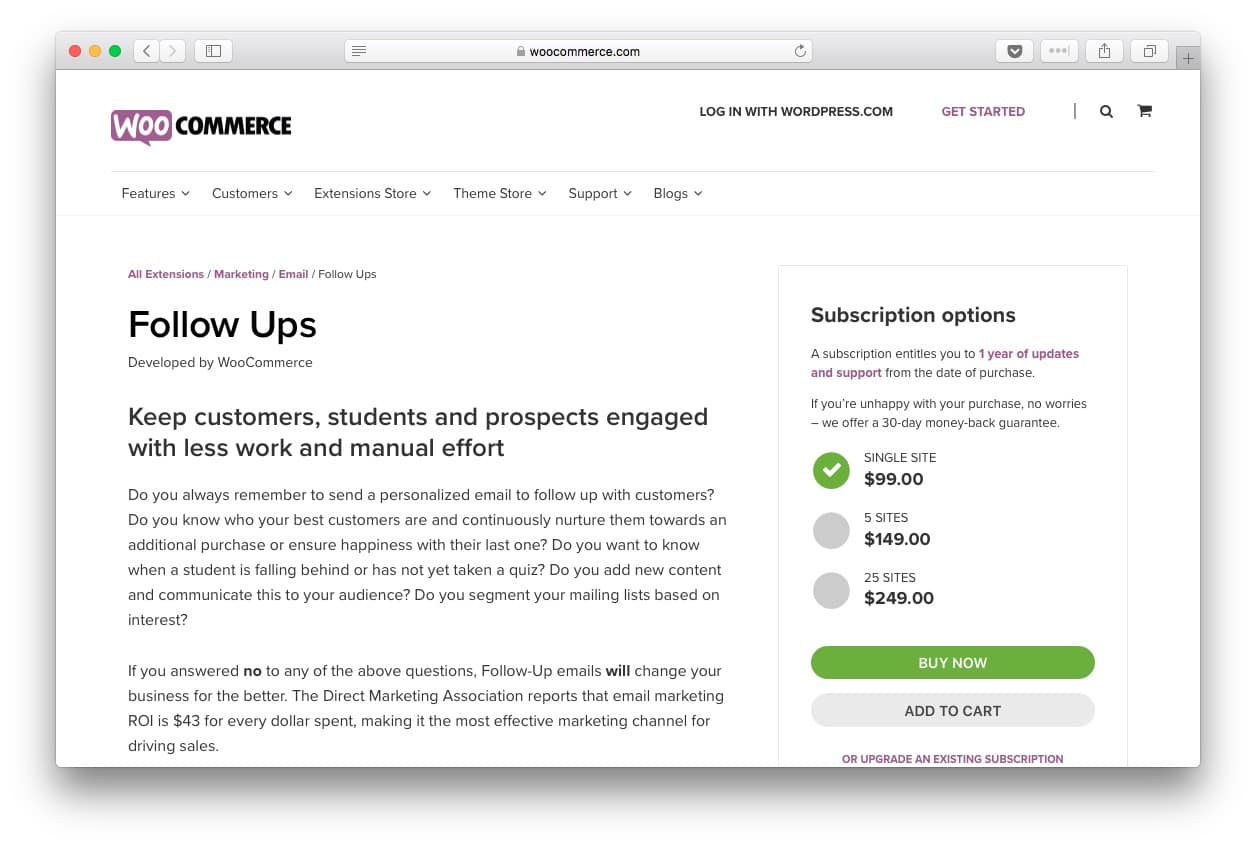
Task: Reload the page with refresh icon
Action: (x=800, y=51)
